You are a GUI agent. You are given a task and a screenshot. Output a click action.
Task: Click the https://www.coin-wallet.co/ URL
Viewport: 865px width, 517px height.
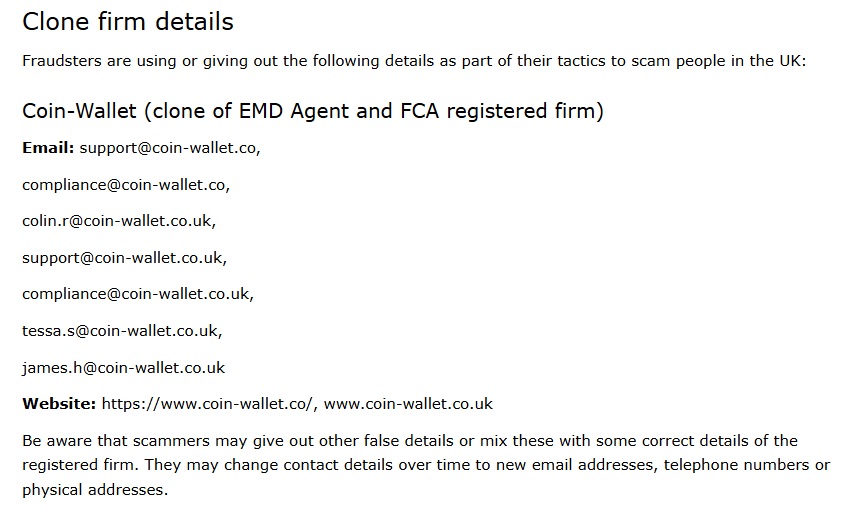pos(208,404)
